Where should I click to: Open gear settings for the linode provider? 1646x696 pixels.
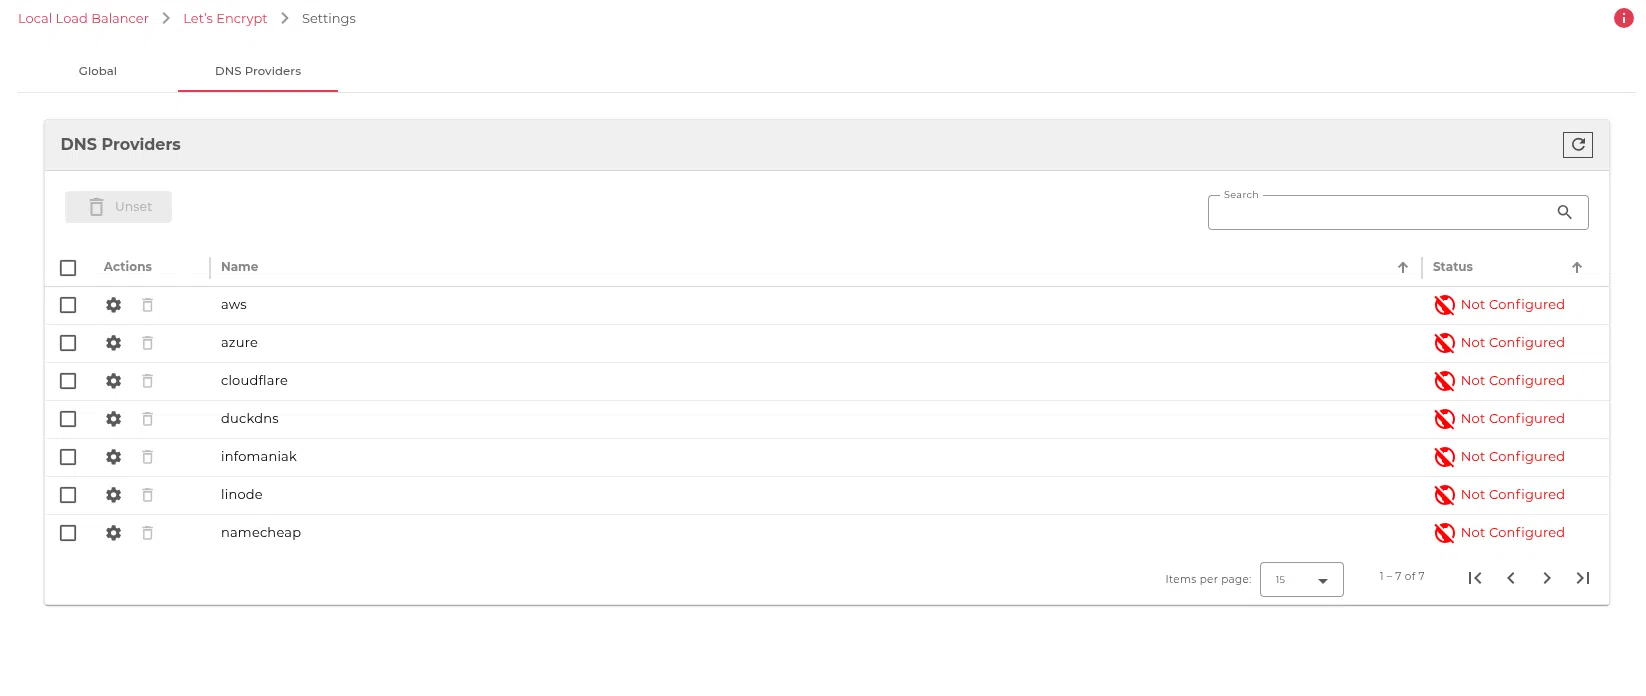[113, 495]
